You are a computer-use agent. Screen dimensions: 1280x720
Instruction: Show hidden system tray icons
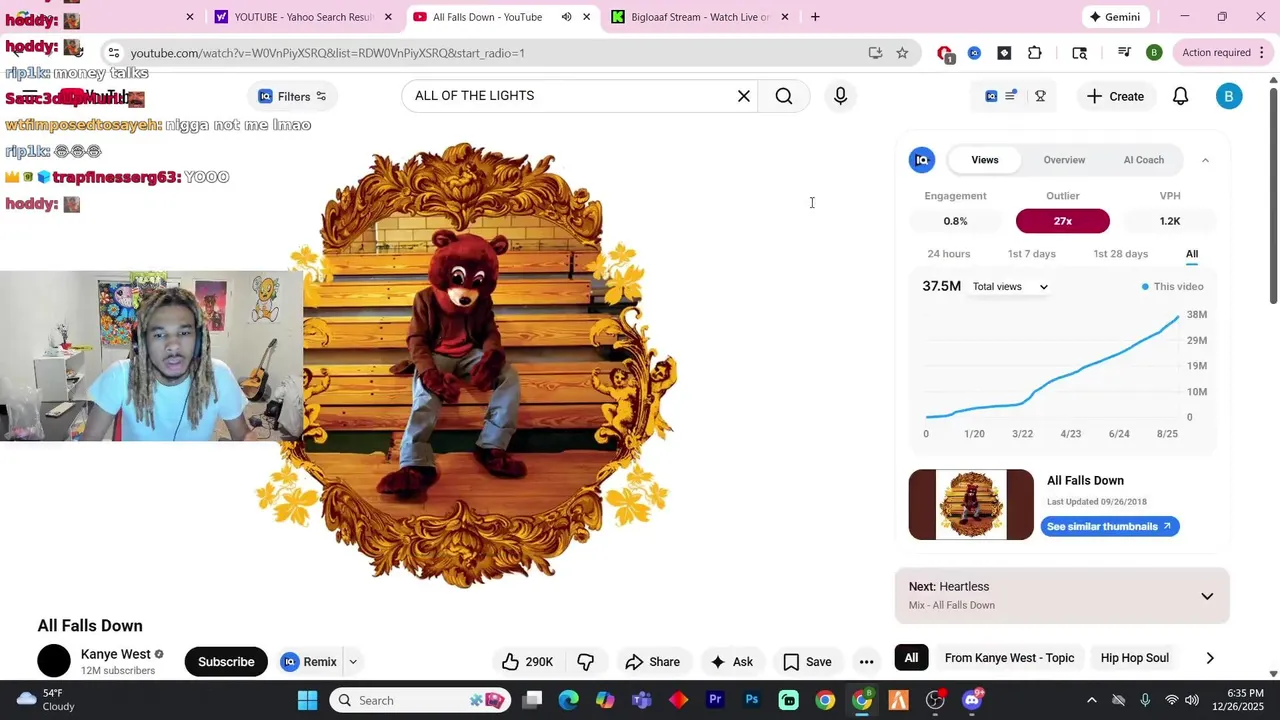click(1091, 700)
